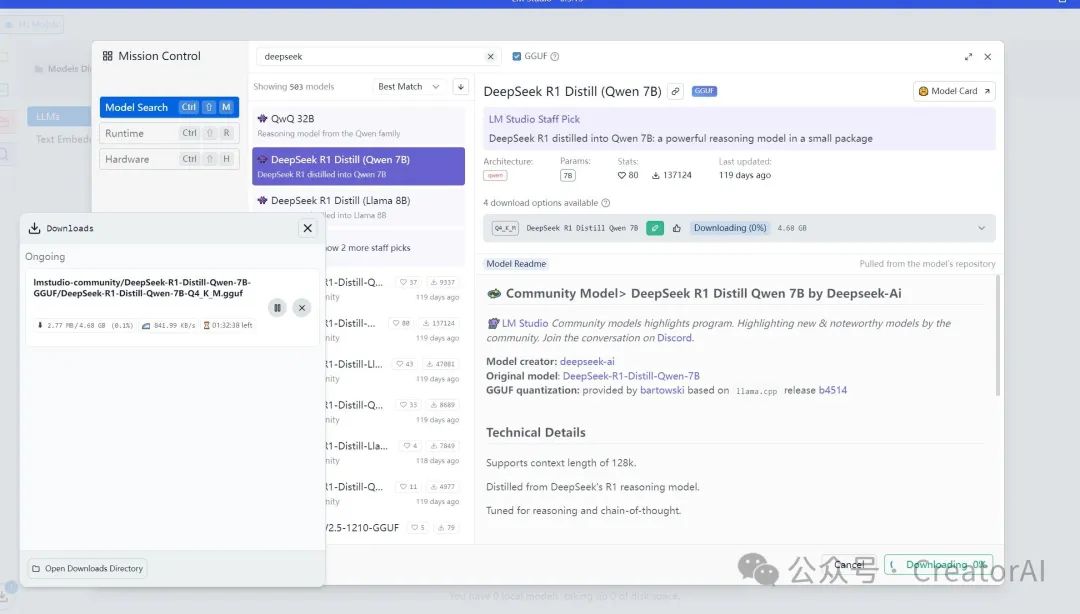This screenshot has width=1080, height=614.
Task: Click the Downloading 0% button
Action: tap(939, 564)
